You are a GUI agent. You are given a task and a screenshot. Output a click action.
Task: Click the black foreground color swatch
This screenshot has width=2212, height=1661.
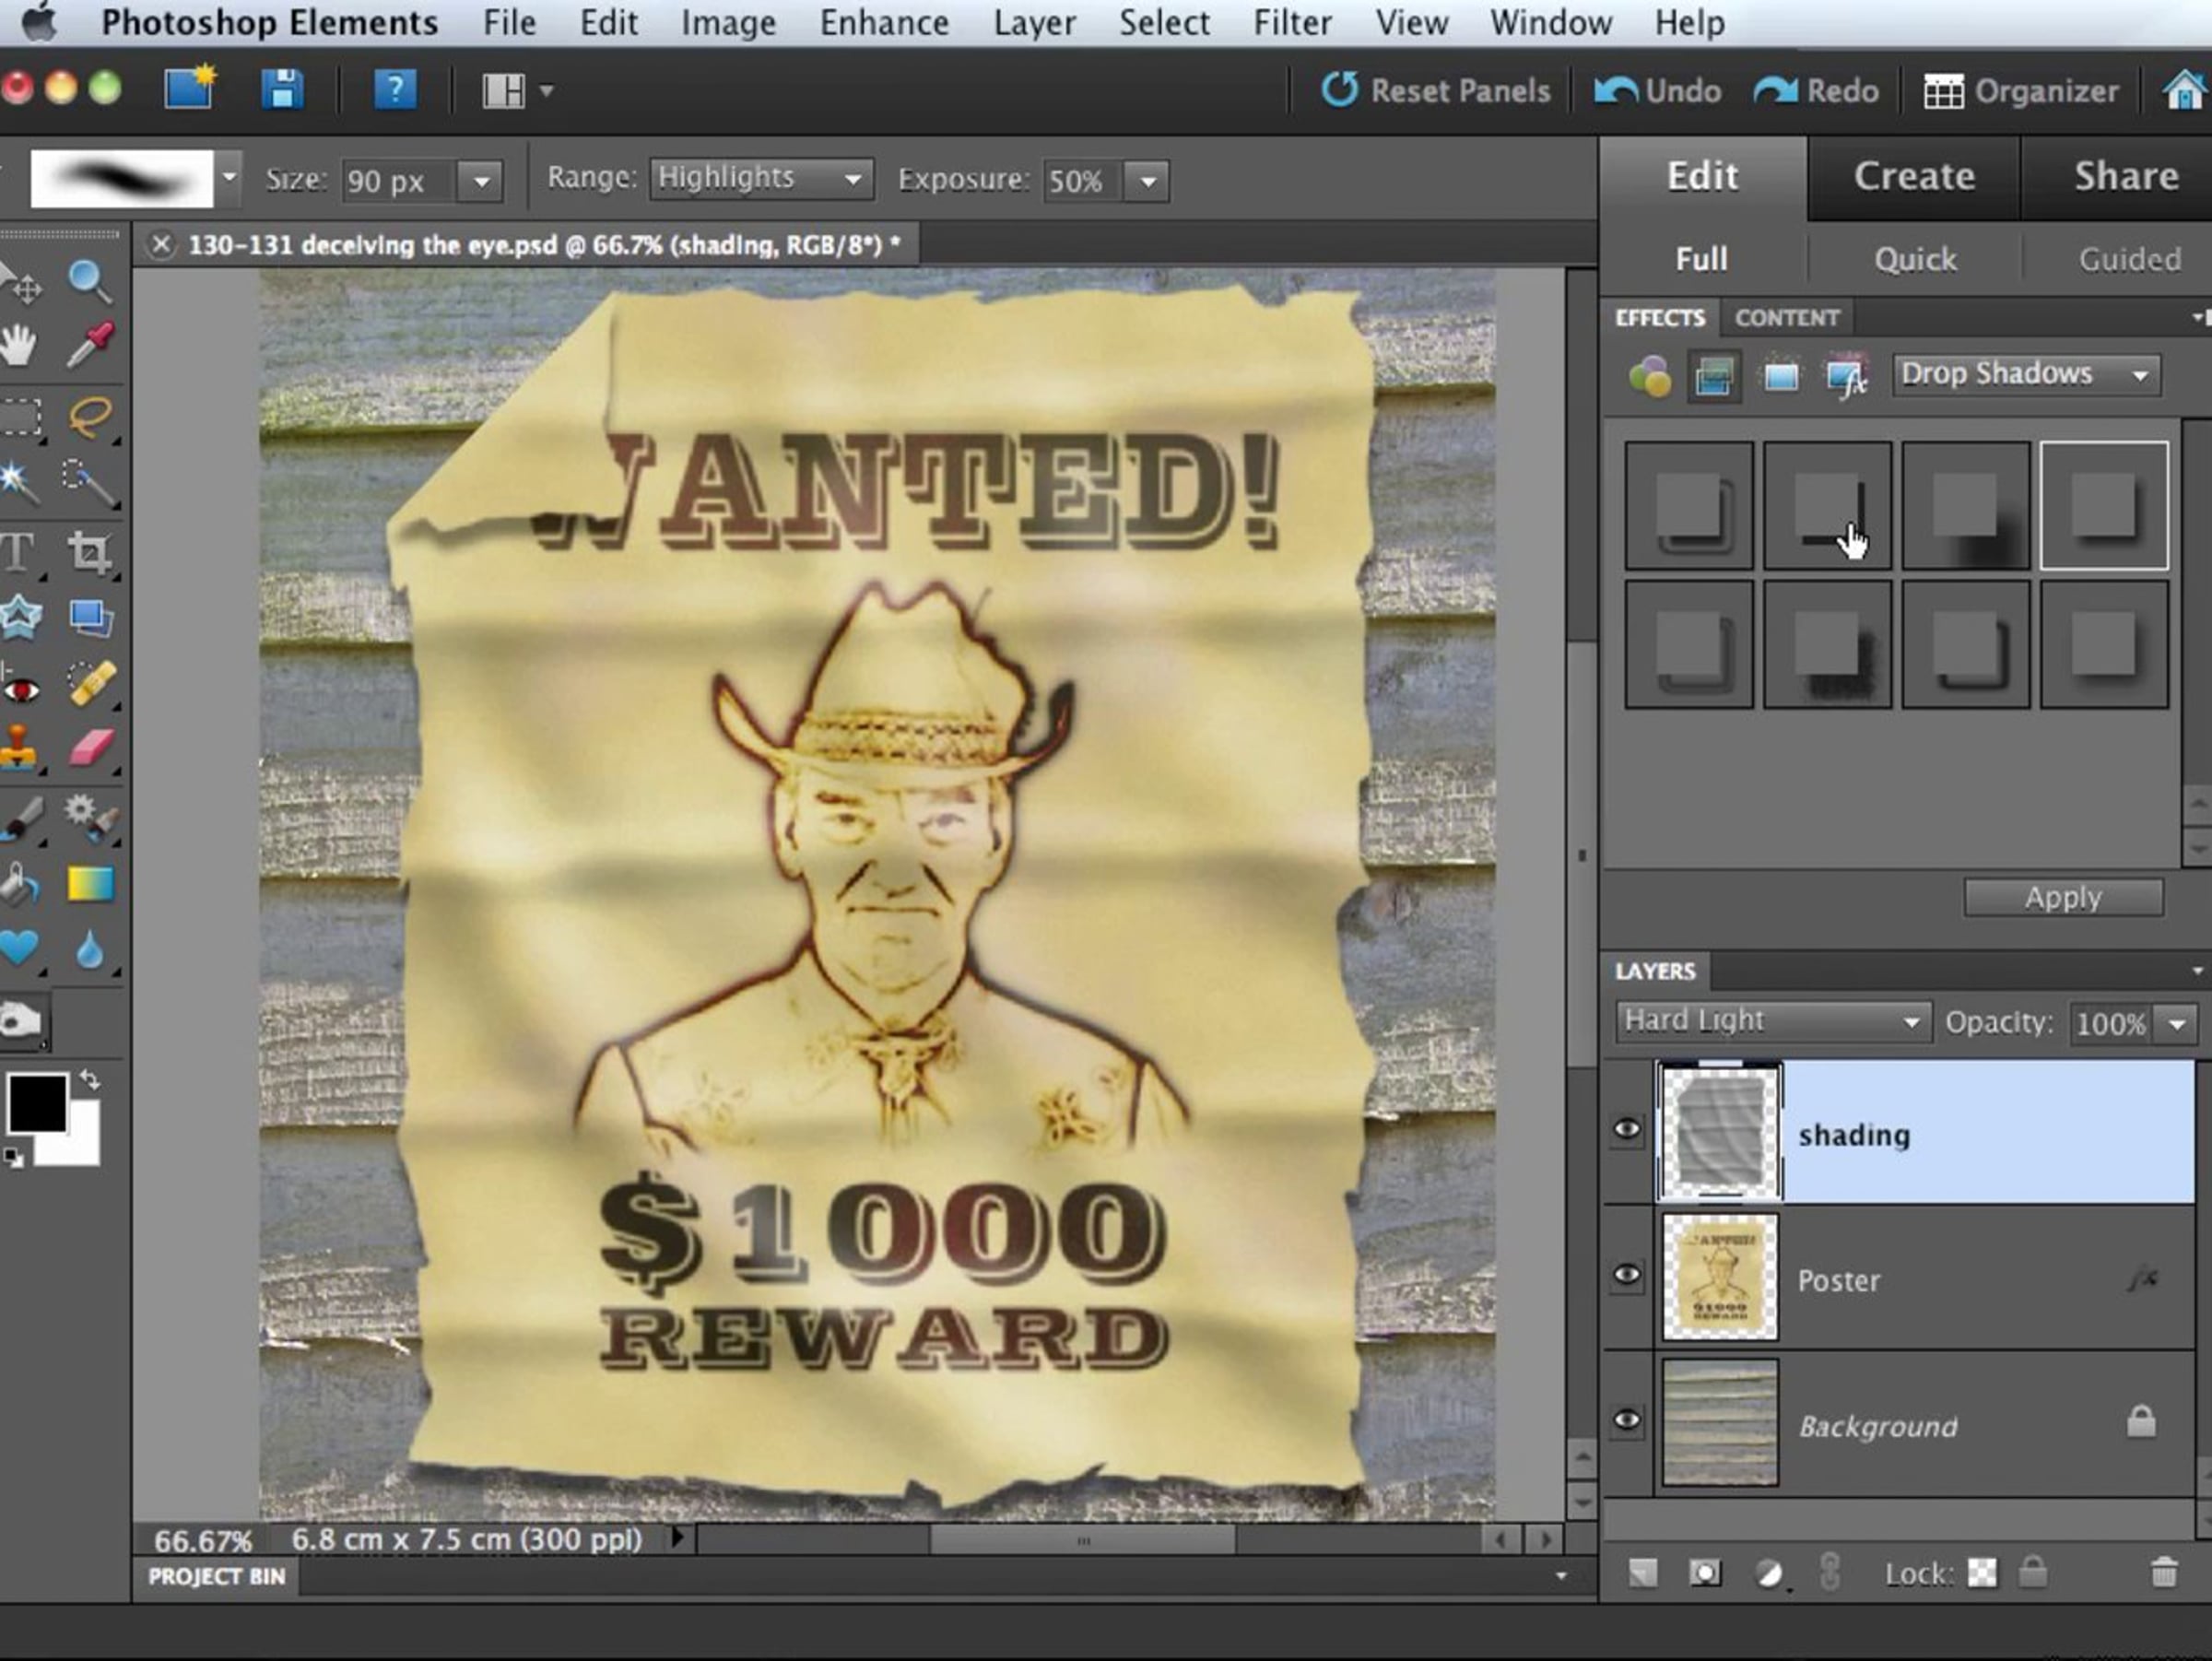(37, 1103)
